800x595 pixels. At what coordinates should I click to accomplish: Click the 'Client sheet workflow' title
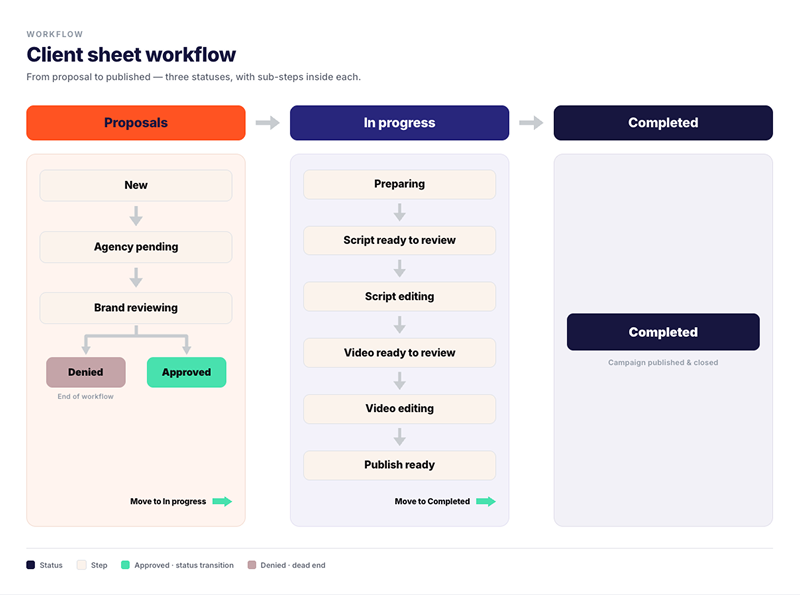(131, 55)
